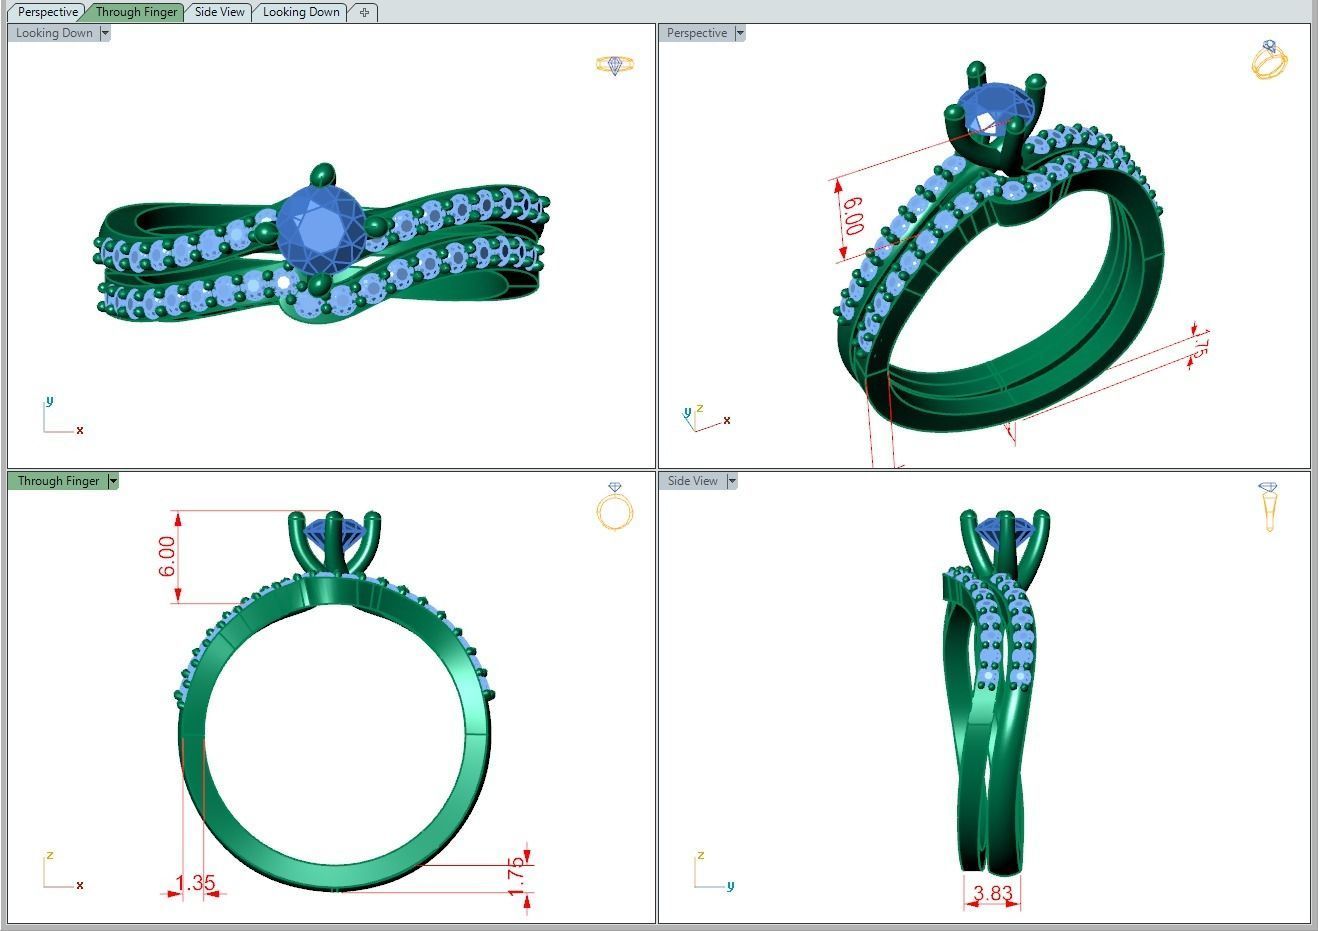Screen dimensions: 1318x931
Task: Click top-view ring icon in Looking Down viewport
Action: 615,65
